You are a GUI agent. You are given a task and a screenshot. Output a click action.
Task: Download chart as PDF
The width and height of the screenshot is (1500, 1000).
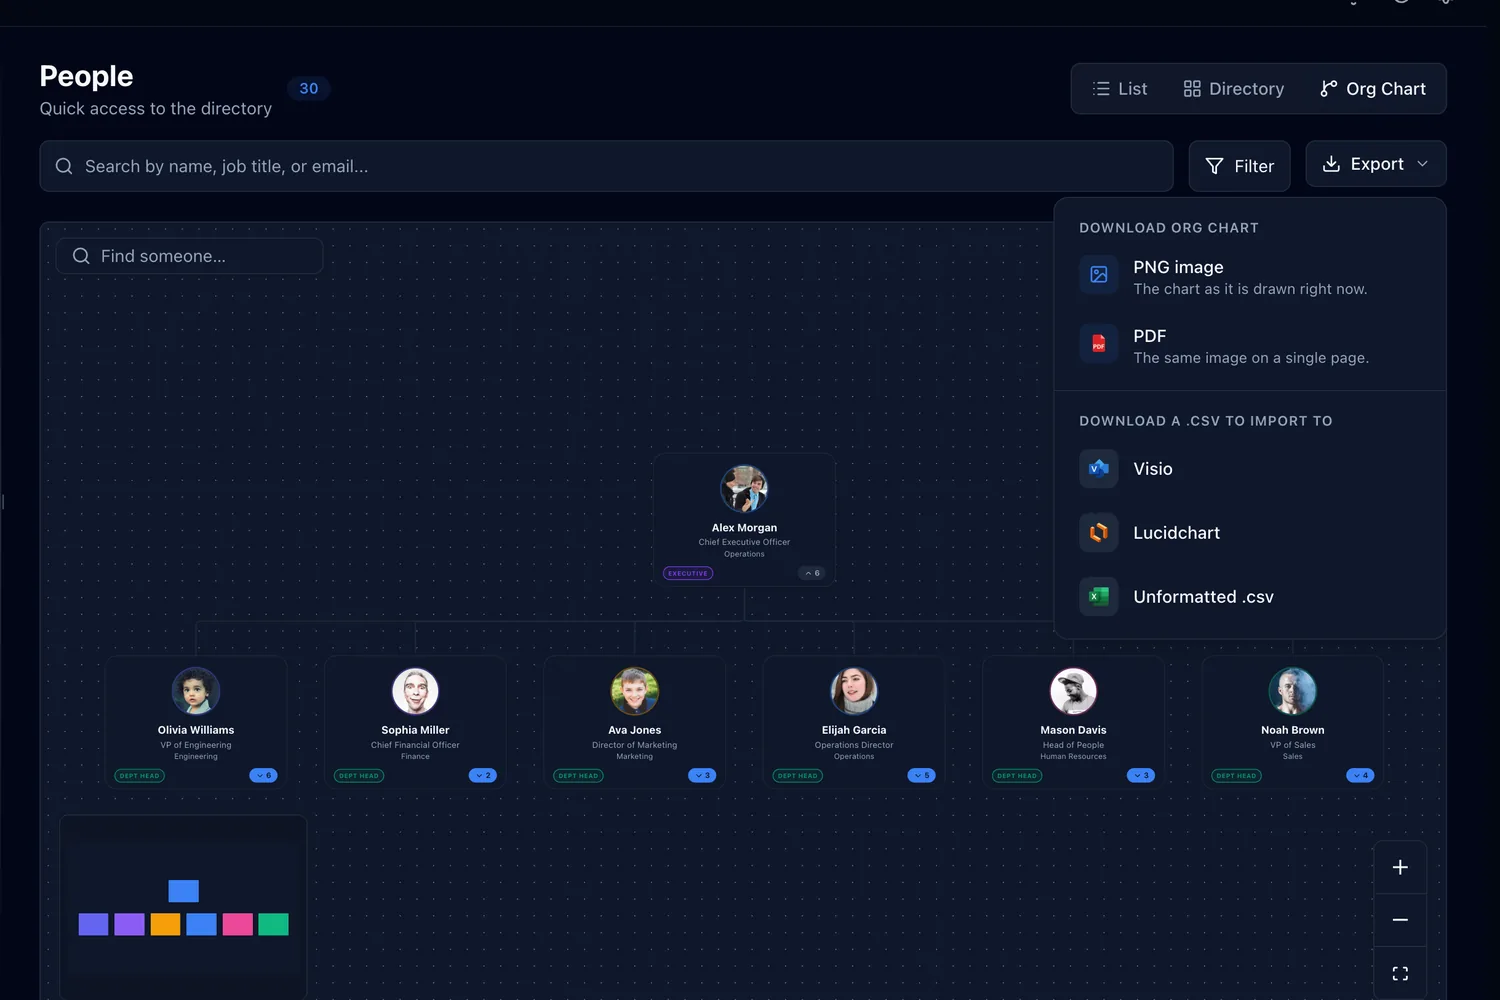tap(1250, 346)
